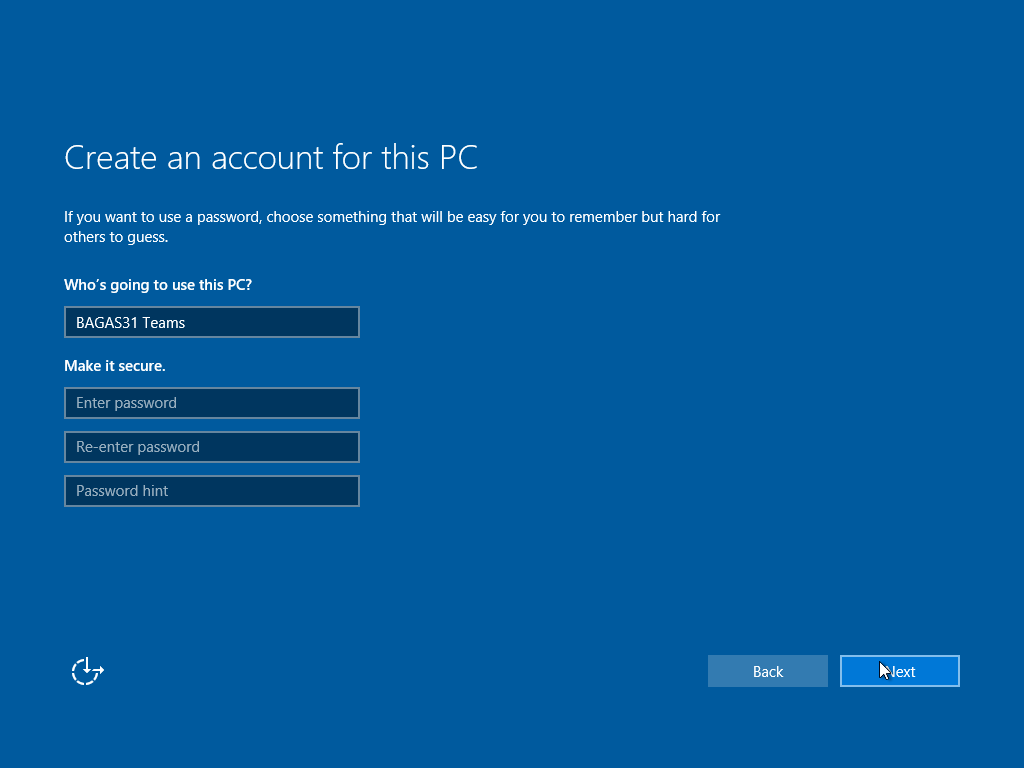Click into the Password hint field
Image resolution: width=1024 pixels, height=768 pixels.
pos(212,490)
